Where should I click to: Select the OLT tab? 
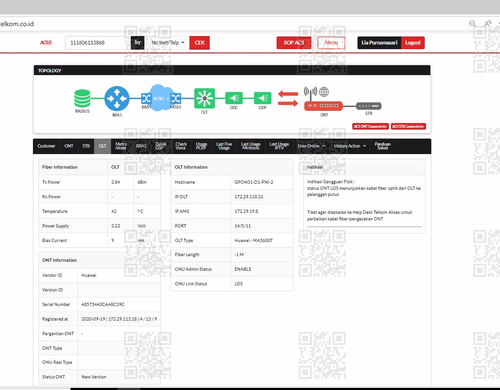click(102, 146)
